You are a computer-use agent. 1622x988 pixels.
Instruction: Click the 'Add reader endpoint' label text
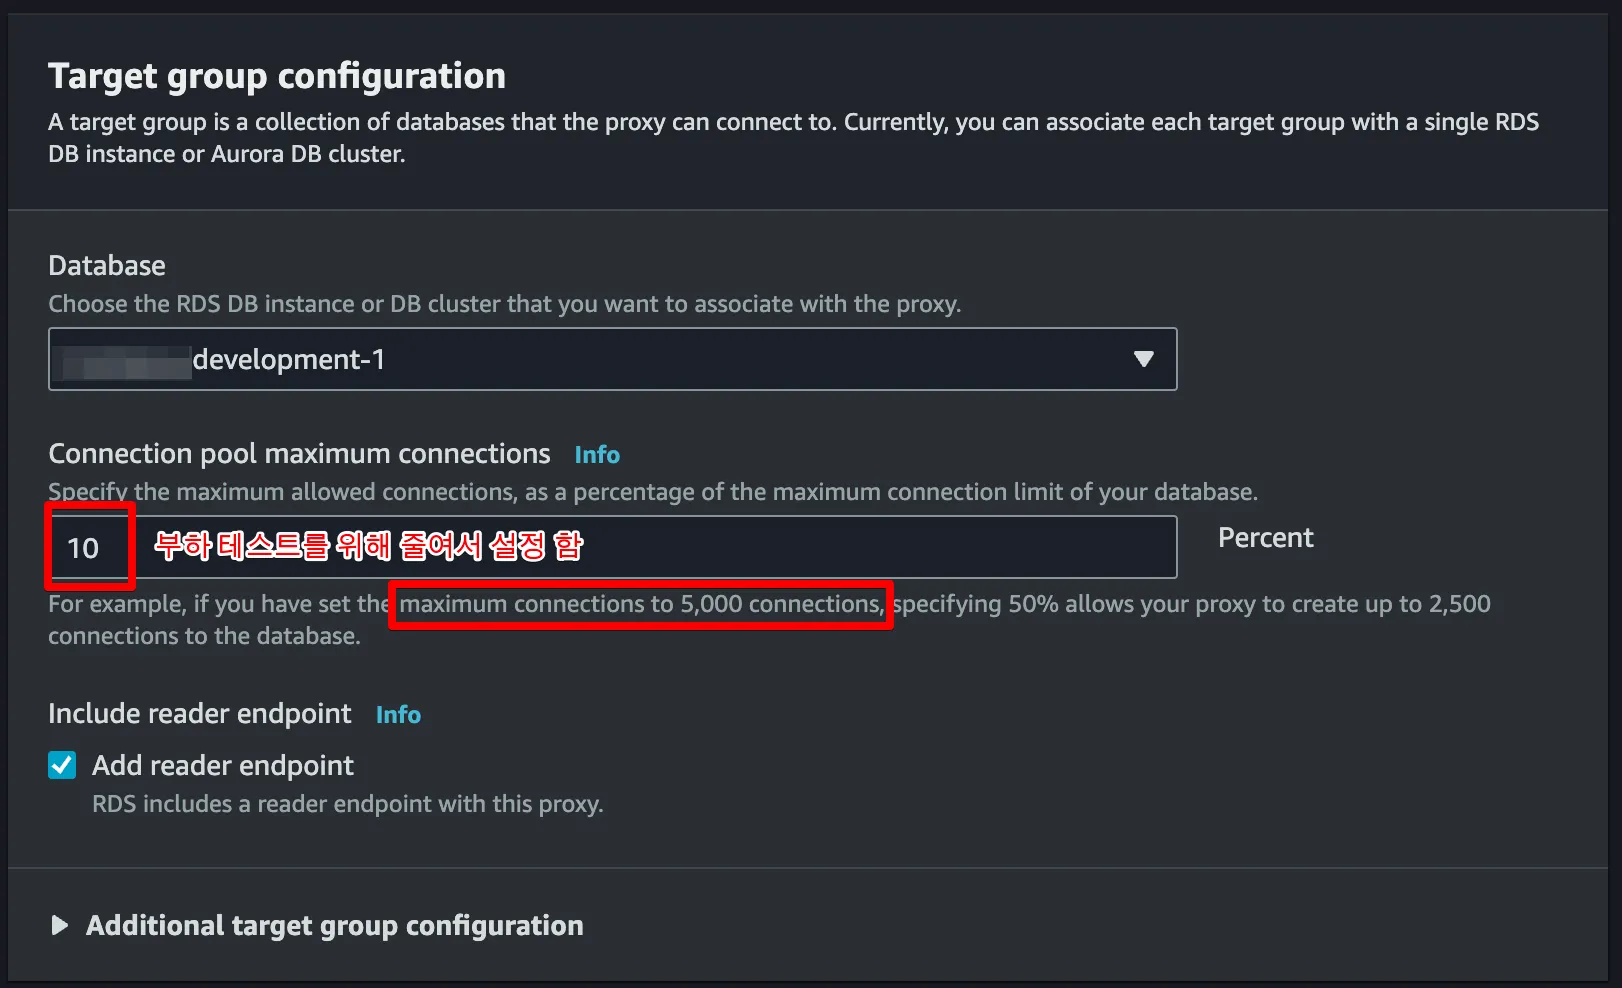(222, 766)
